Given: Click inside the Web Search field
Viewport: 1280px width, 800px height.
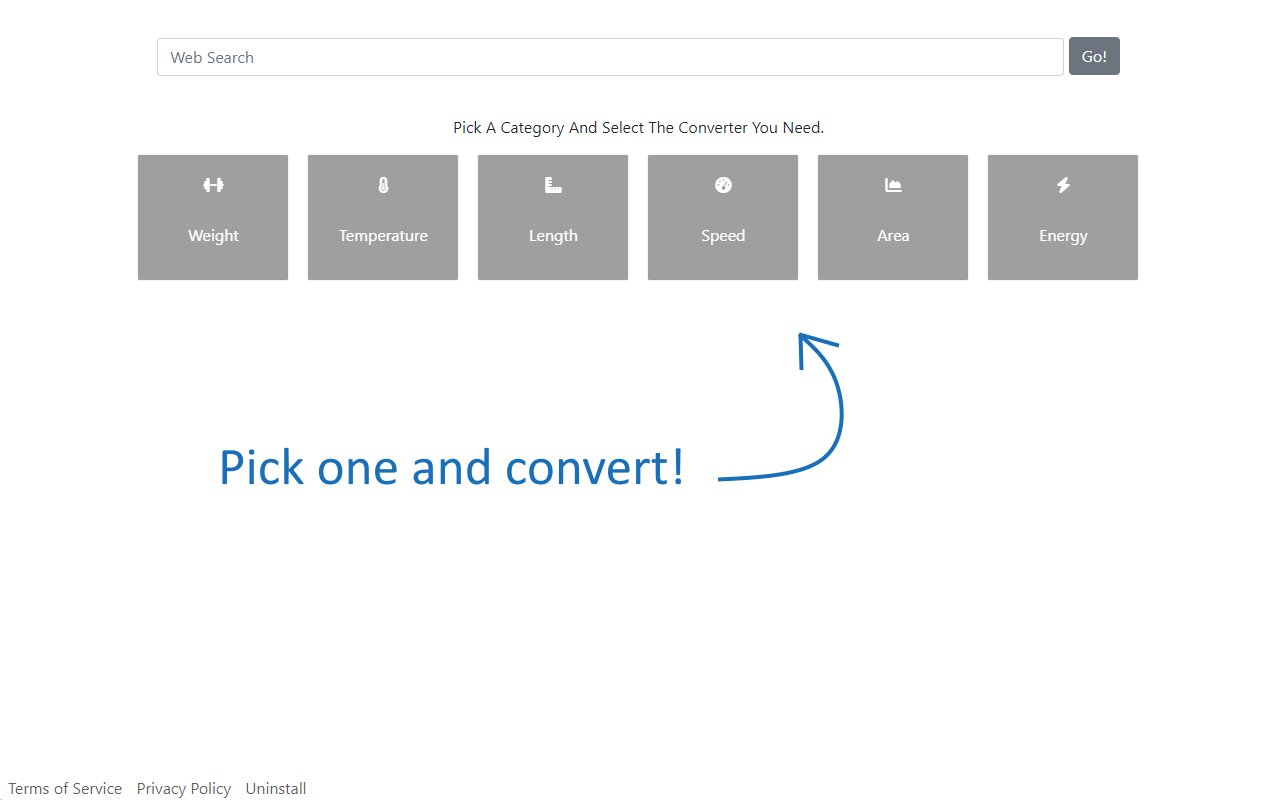Looking at the screenshot, I should pos(610,57).
